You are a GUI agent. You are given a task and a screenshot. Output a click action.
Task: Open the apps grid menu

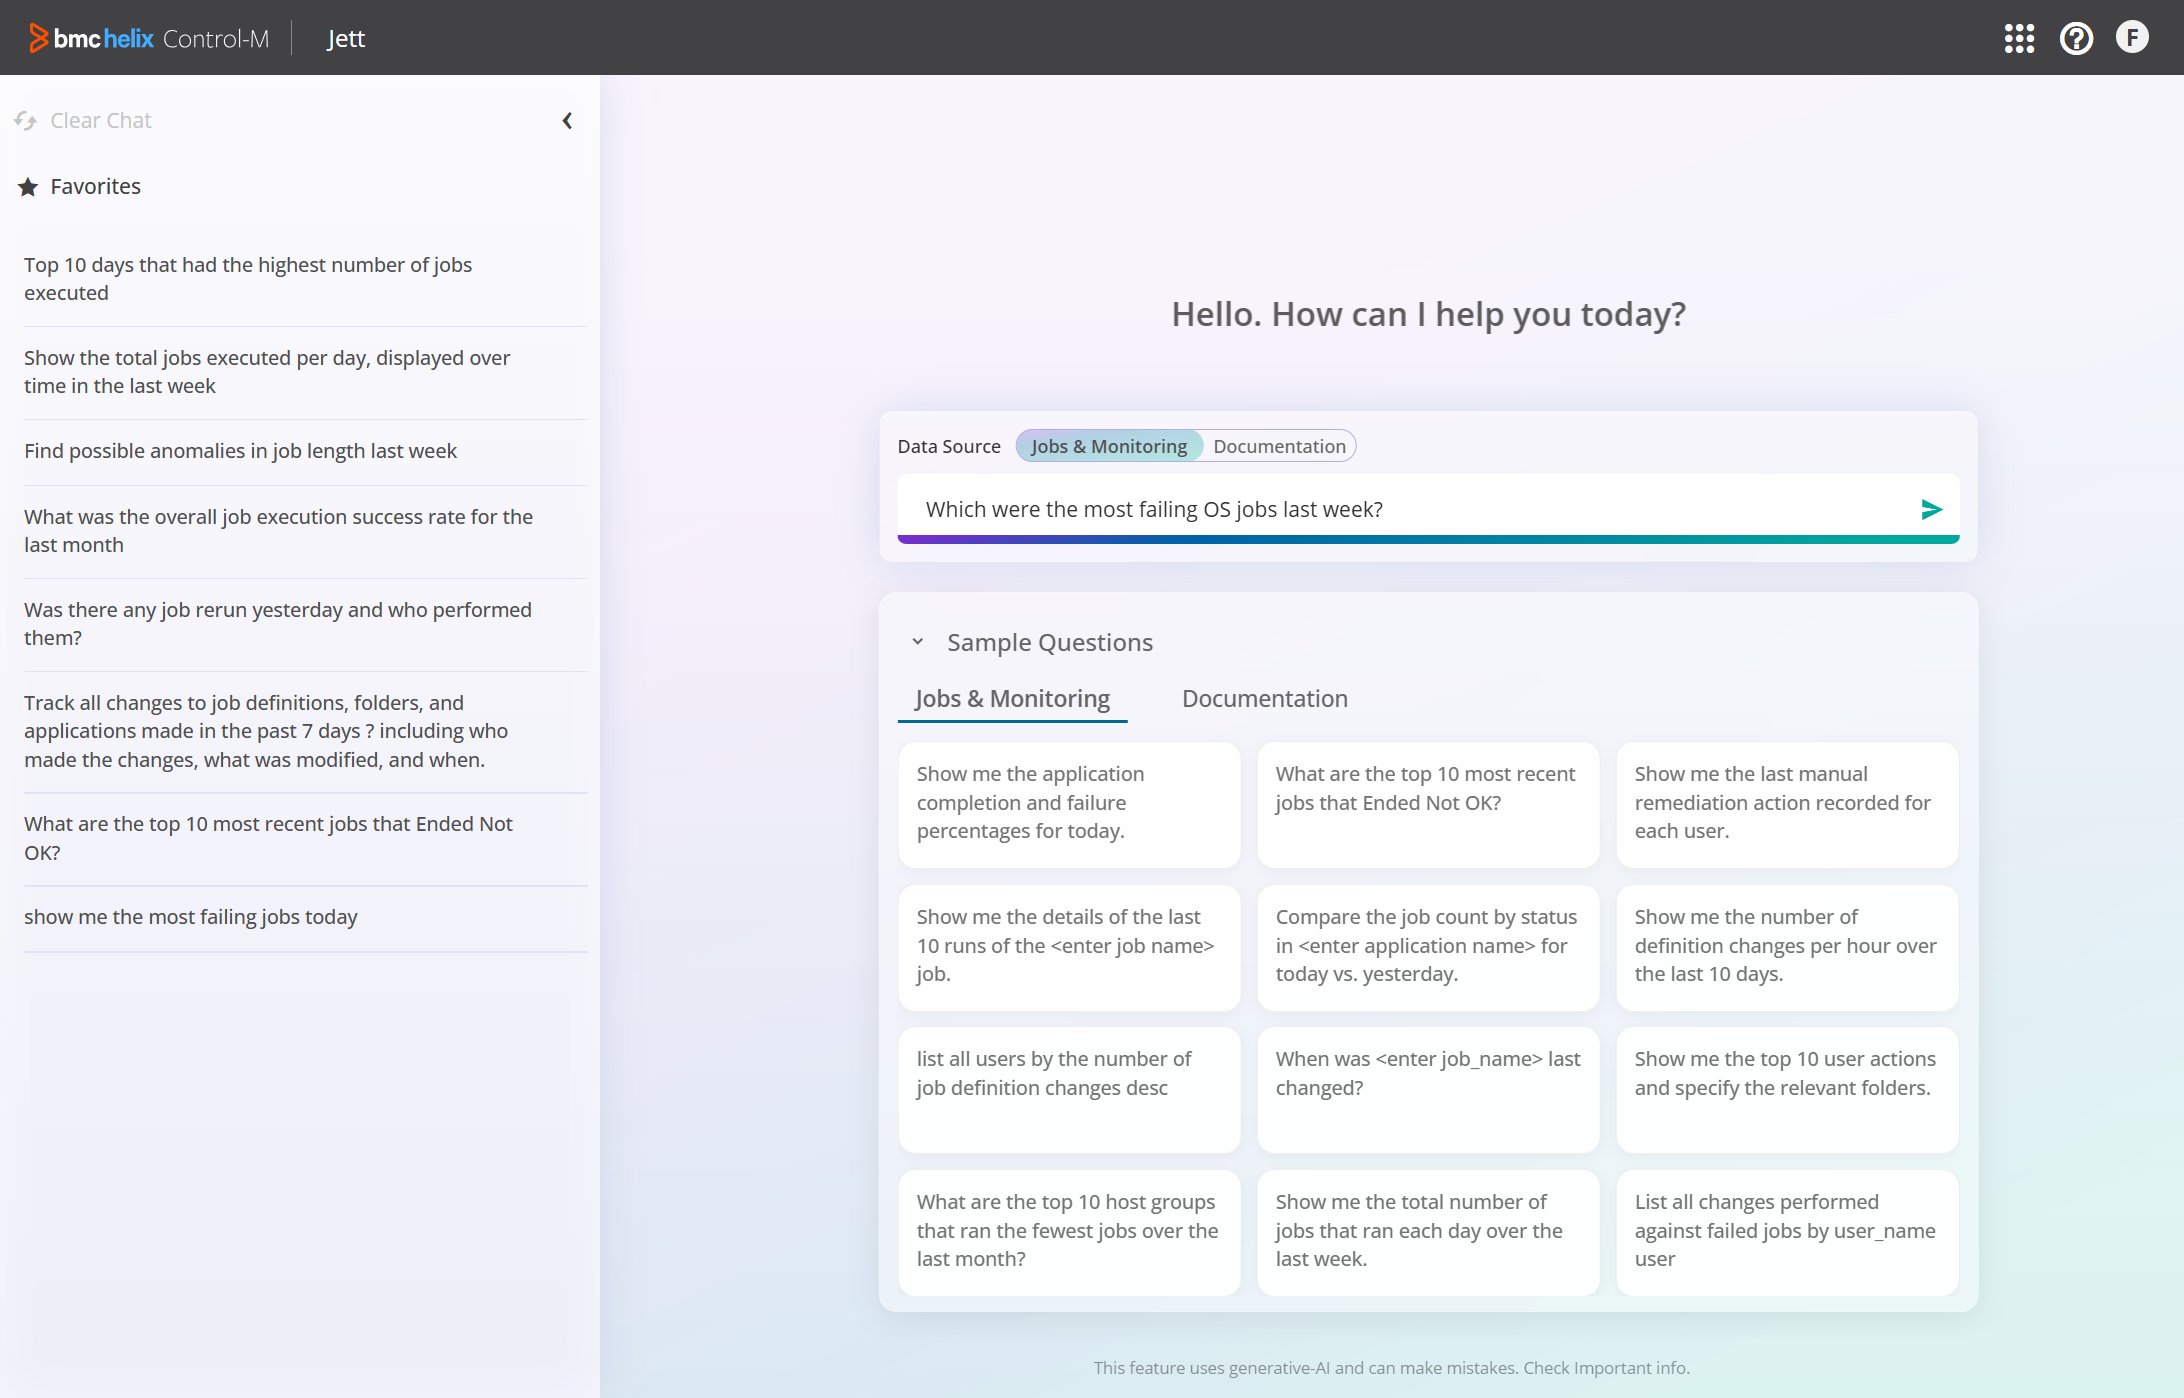tap(2019, 38)
